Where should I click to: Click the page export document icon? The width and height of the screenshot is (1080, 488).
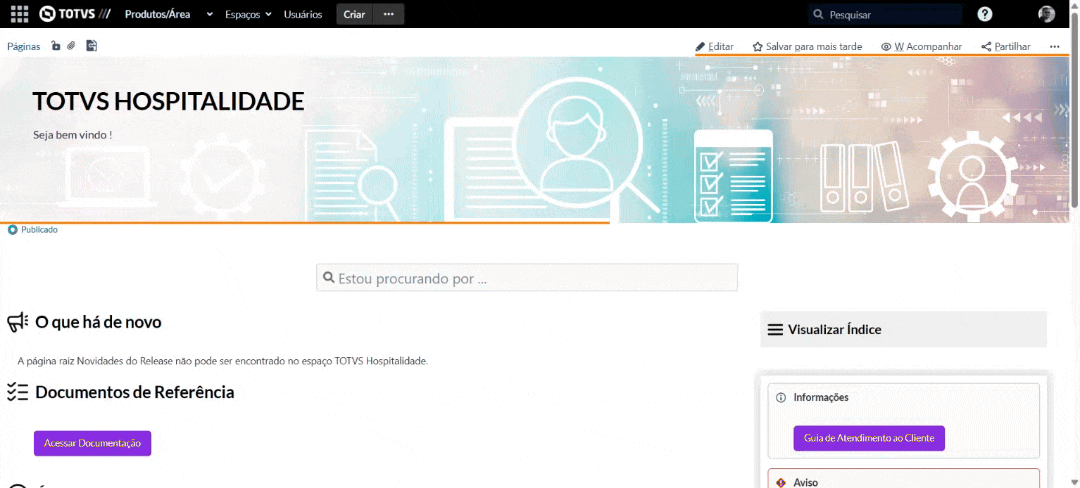pyautogui.click(x=92, y=46)
